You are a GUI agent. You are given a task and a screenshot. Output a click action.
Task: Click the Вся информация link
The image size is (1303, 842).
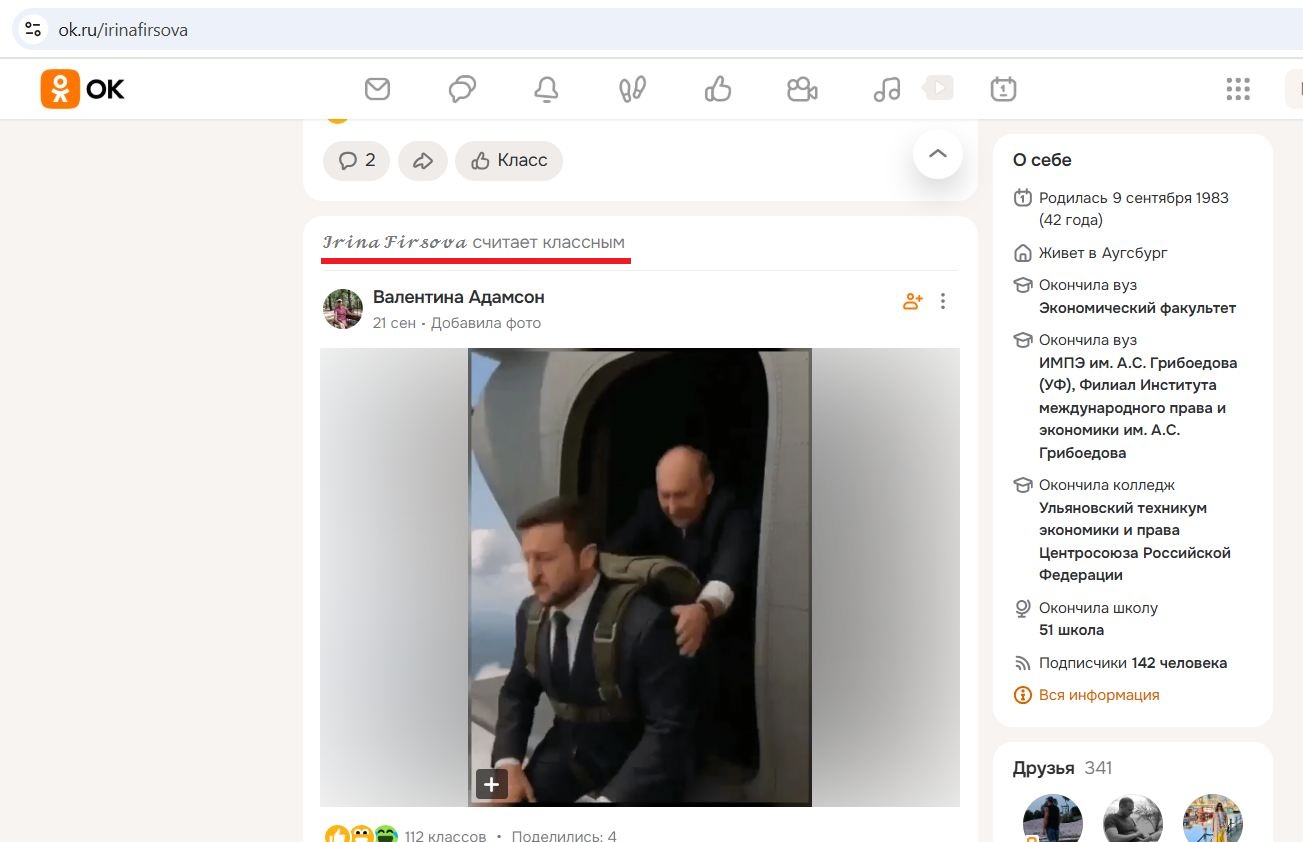click(x=1097, y=694)
